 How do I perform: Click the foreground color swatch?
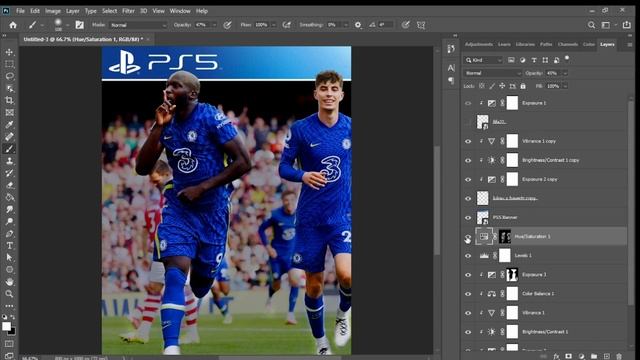(x=6, y=326)
